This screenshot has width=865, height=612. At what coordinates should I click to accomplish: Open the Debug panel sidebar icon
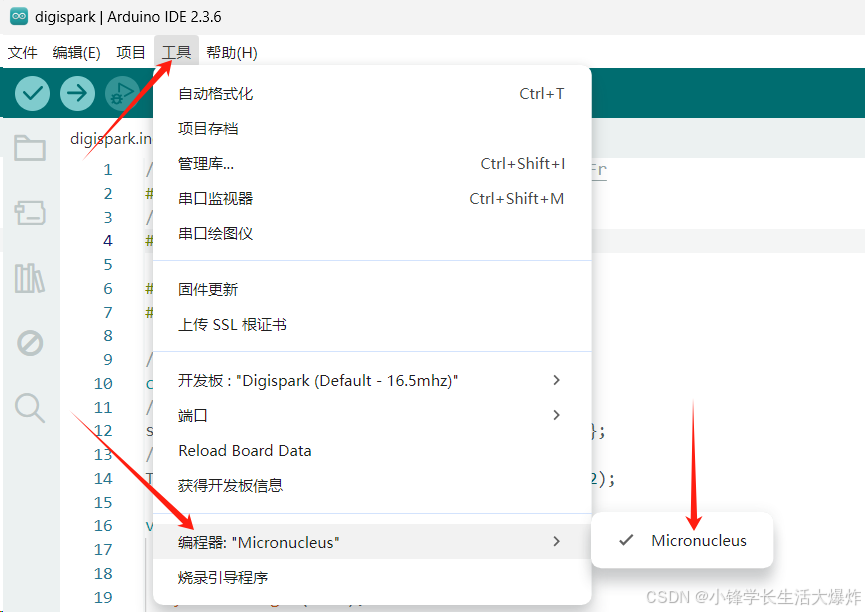(x=30, y=342)
